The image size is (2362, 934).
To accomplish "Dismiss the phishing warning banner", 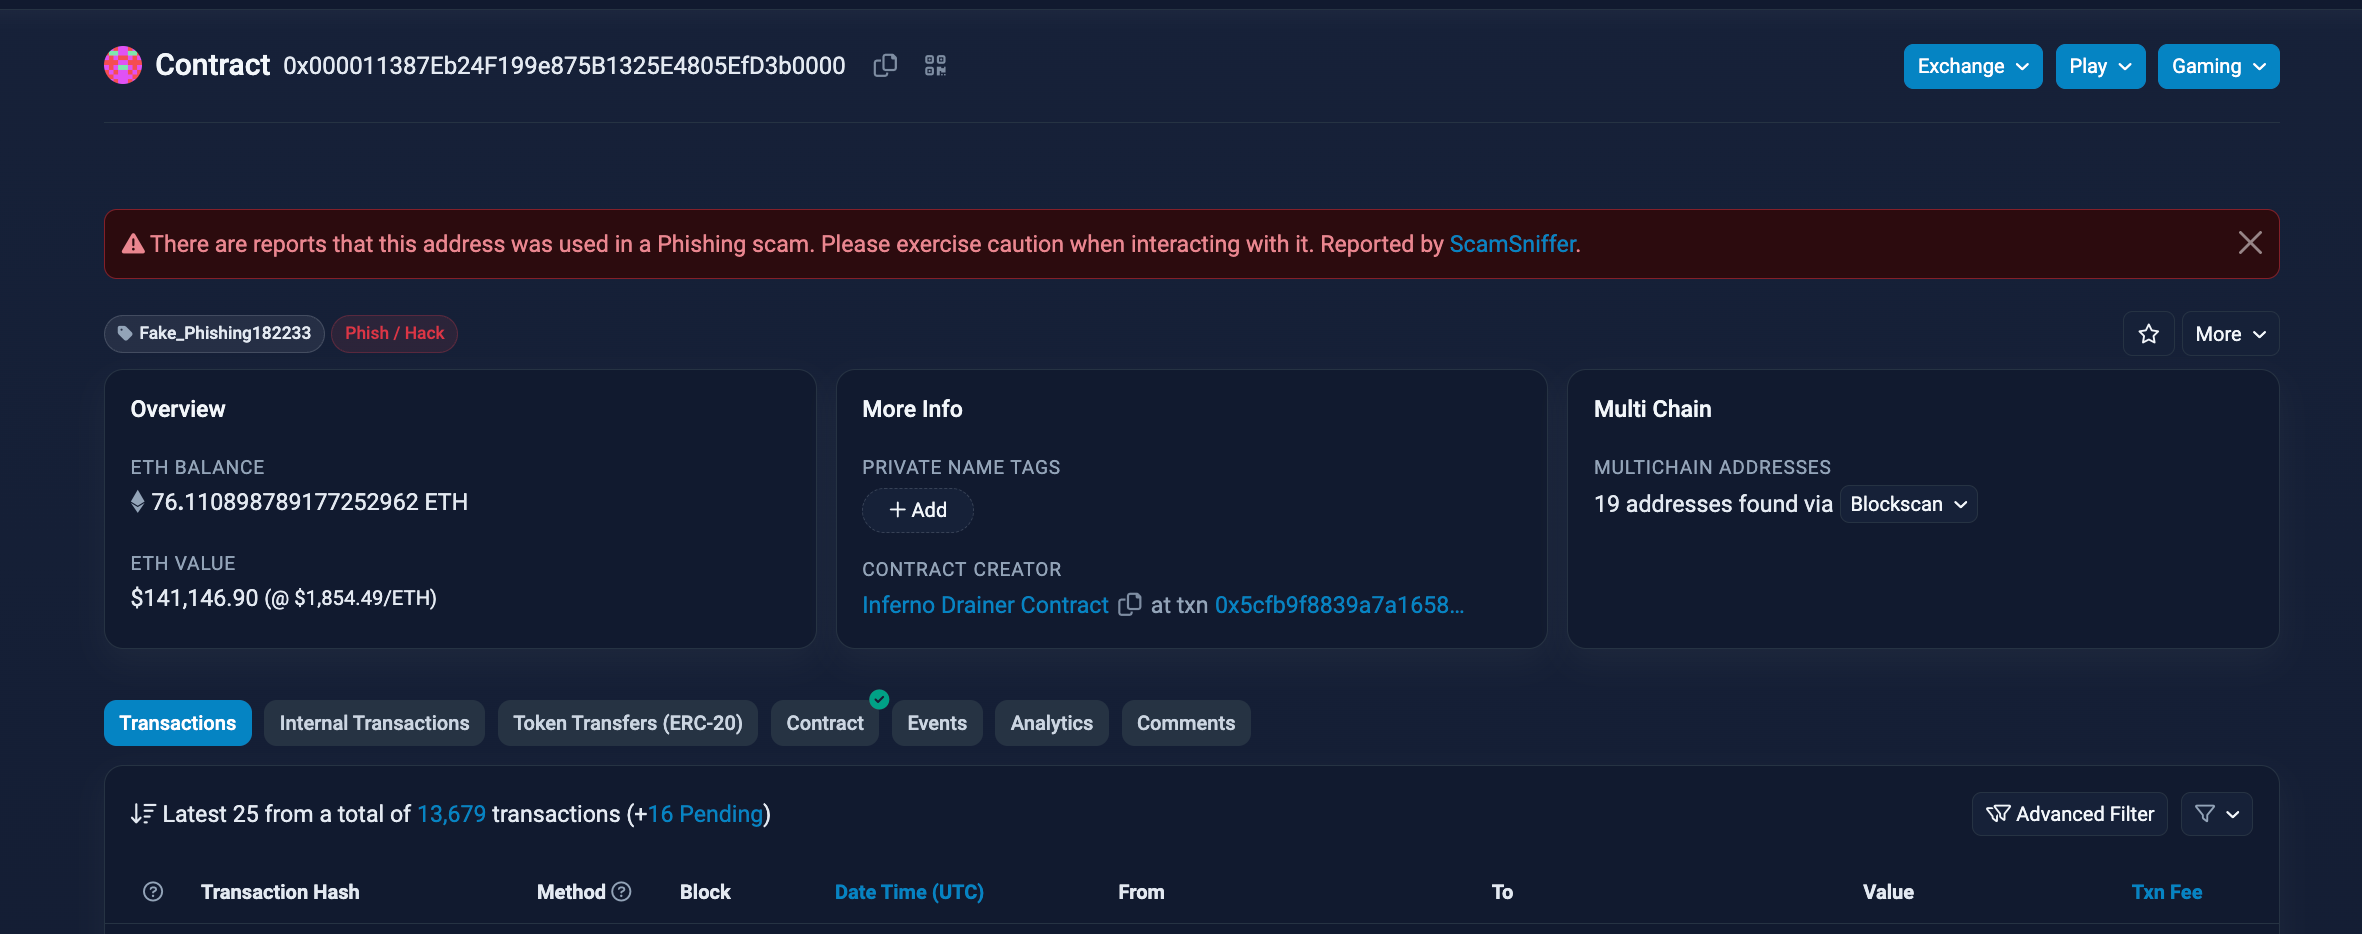I will (x=2250, y=243).
